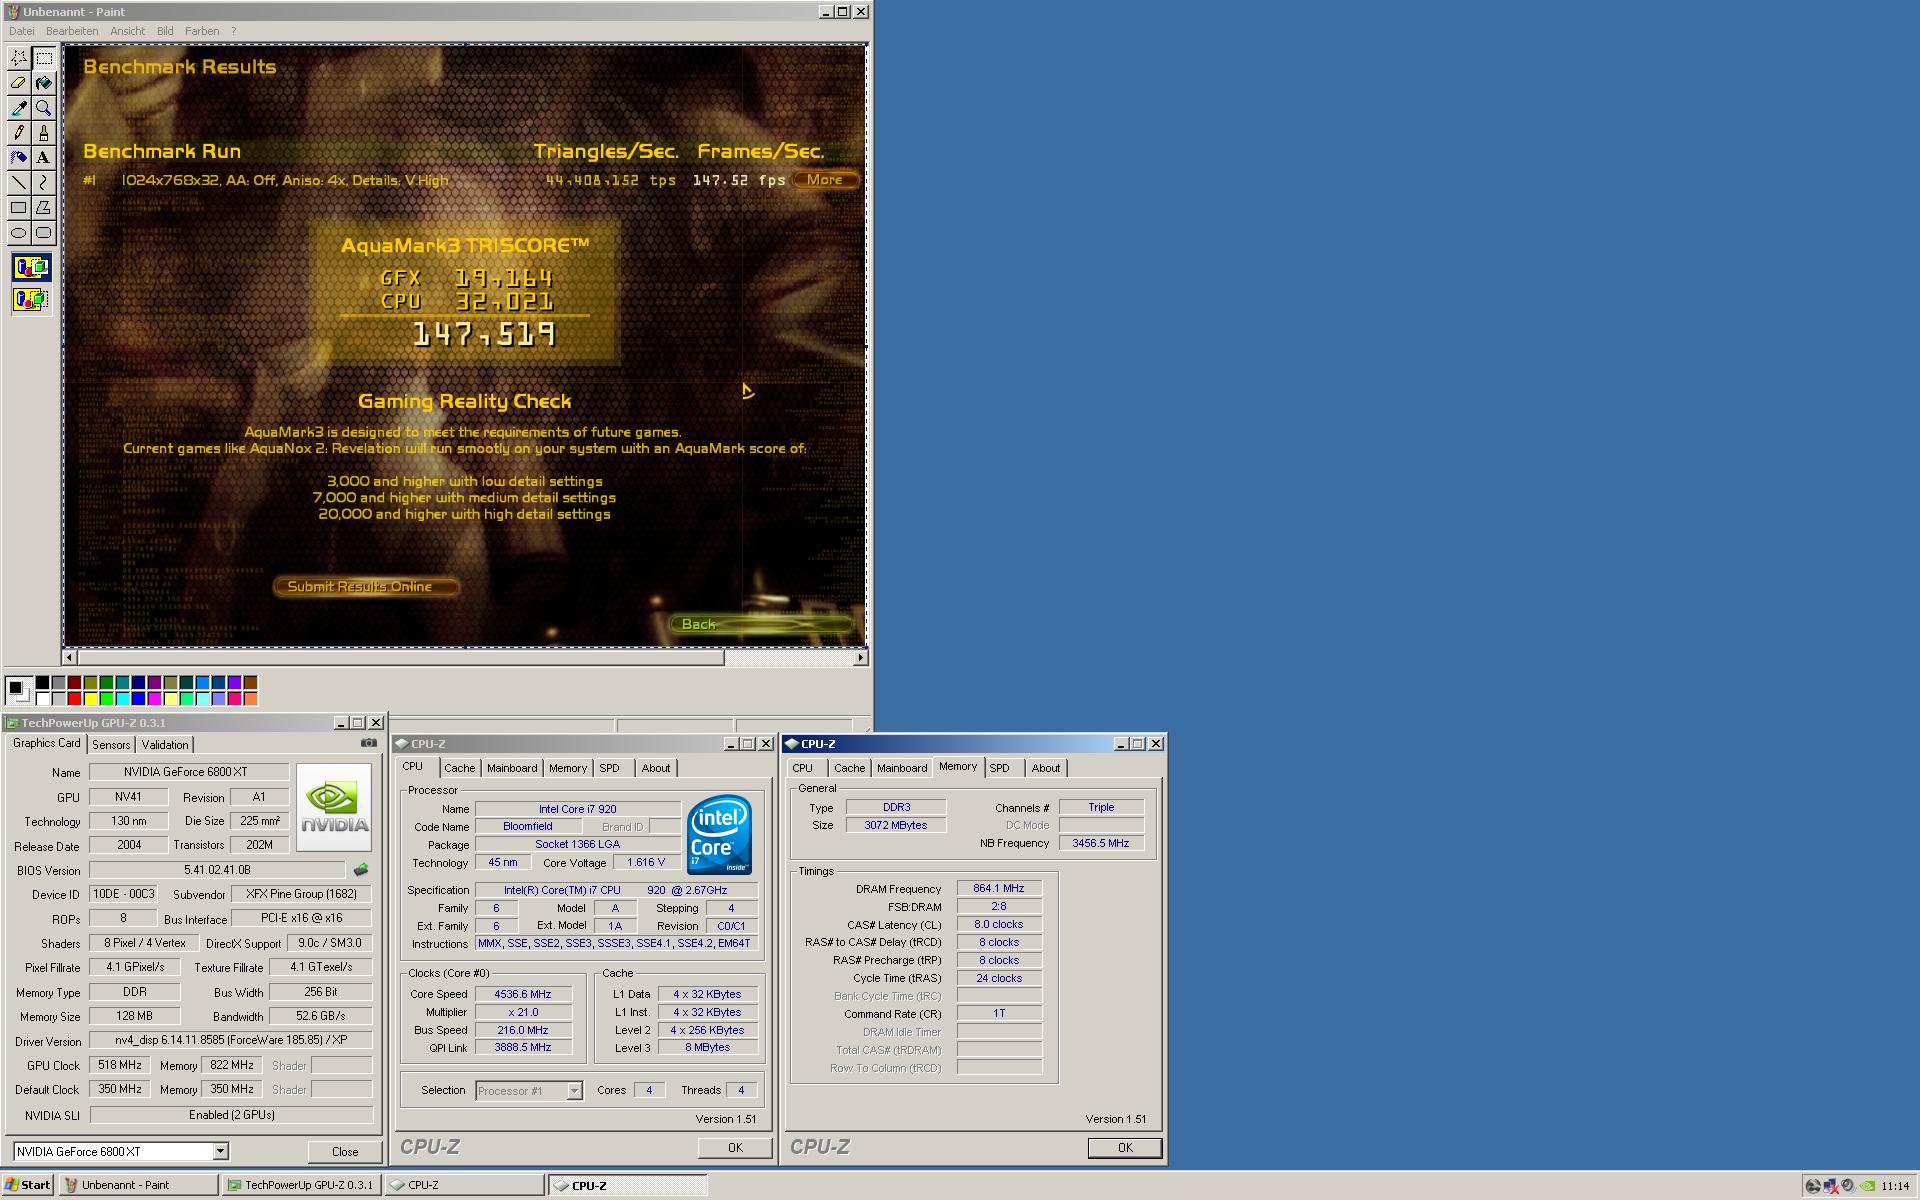Choose the Ellipse shape tool
Screen dimensions: 1920x1200
click(19, 233)
